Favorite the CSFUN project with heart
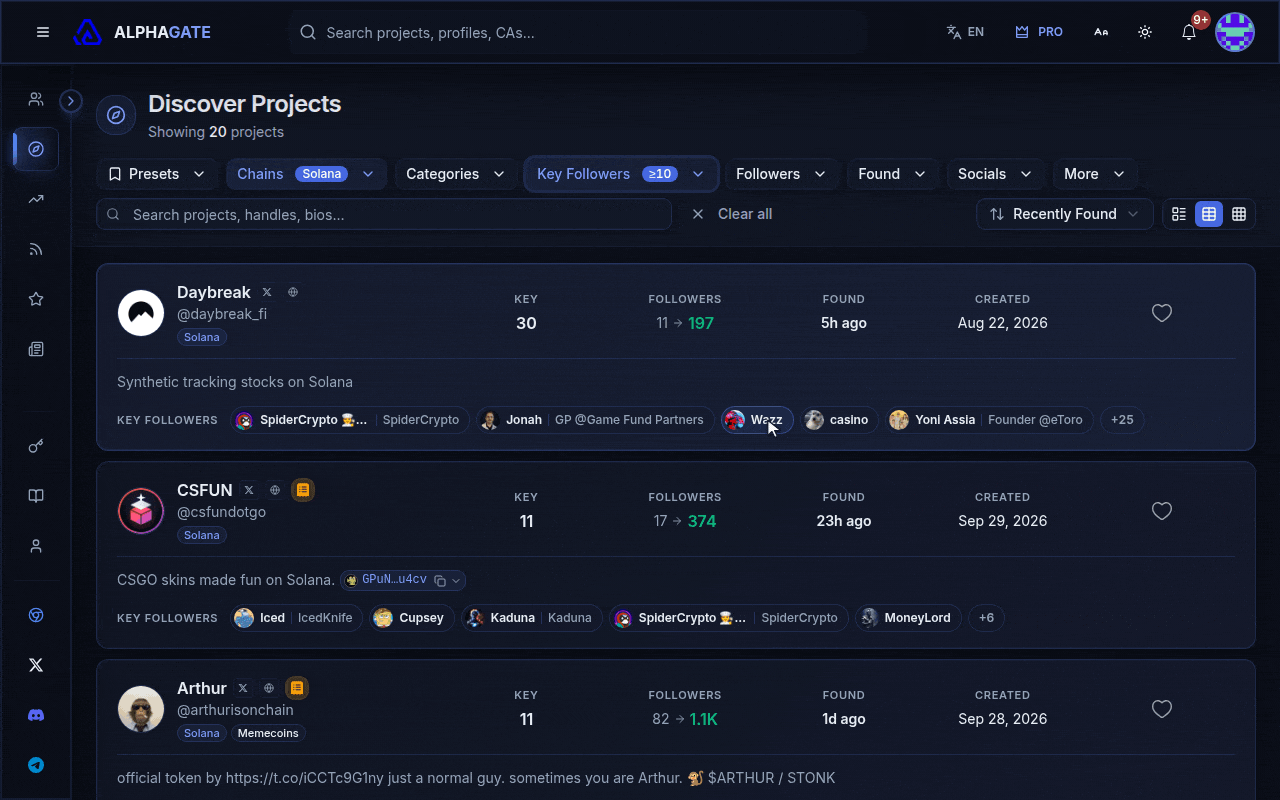1280x800 pixels. pyautogui.click(x=1162, y=511)
